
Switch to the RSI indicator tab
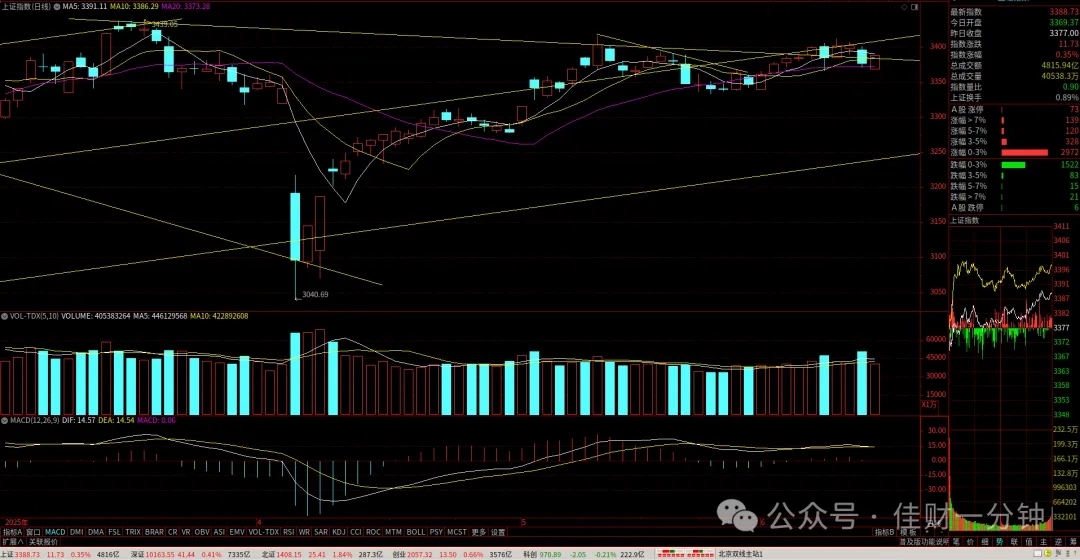[x=289, y=532]
